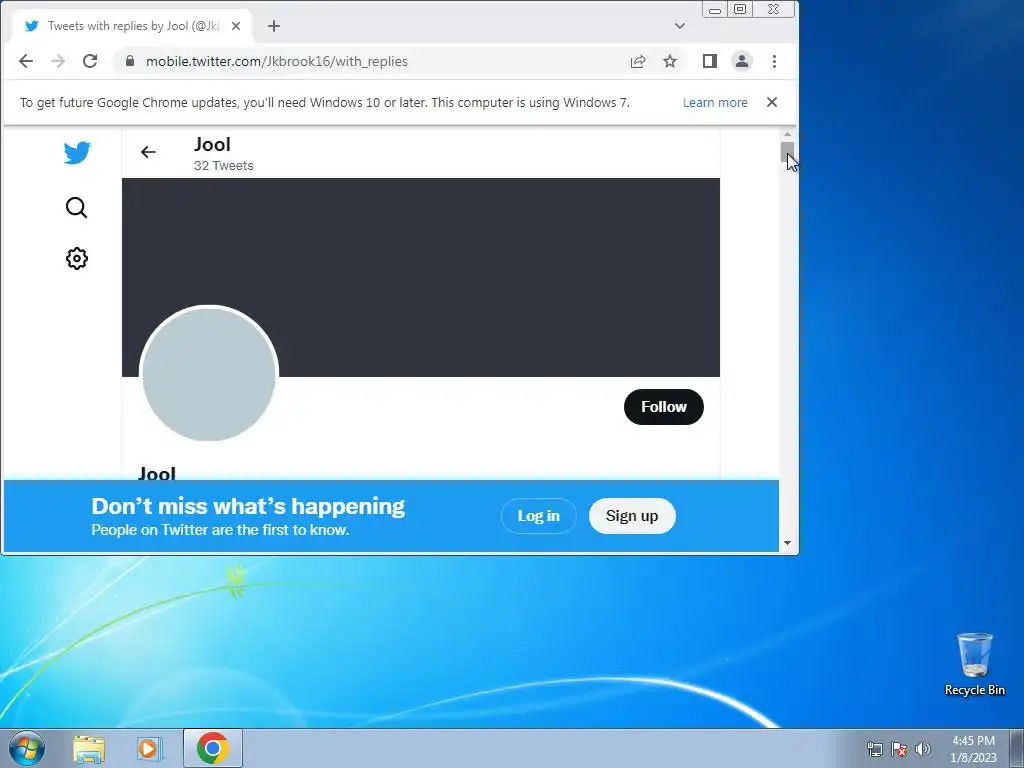Open Chrome three-dot menu

pos(775,61)
